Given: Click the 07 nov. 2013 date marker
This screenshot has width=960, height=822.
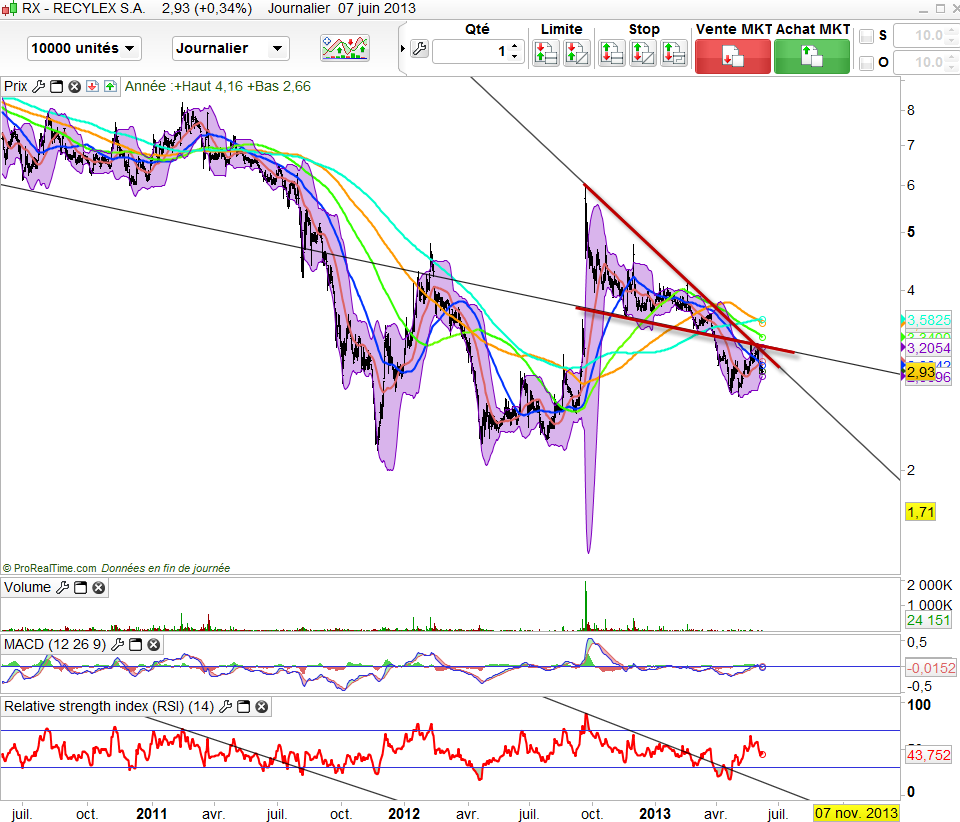Looking at the screenshot, I should tap(856, 813).
